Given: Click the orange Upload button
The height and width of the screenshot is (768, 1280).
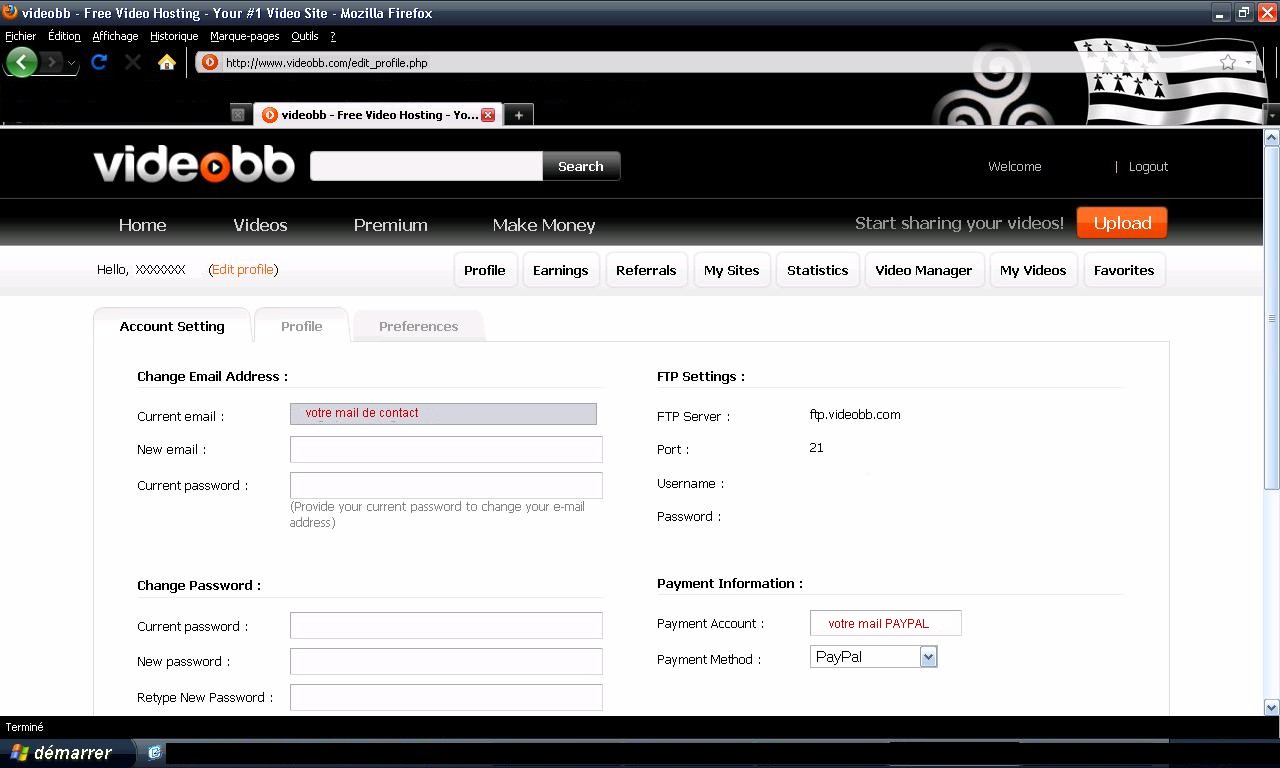Looking at the screenshot, I should click(x=1122, y=223).
